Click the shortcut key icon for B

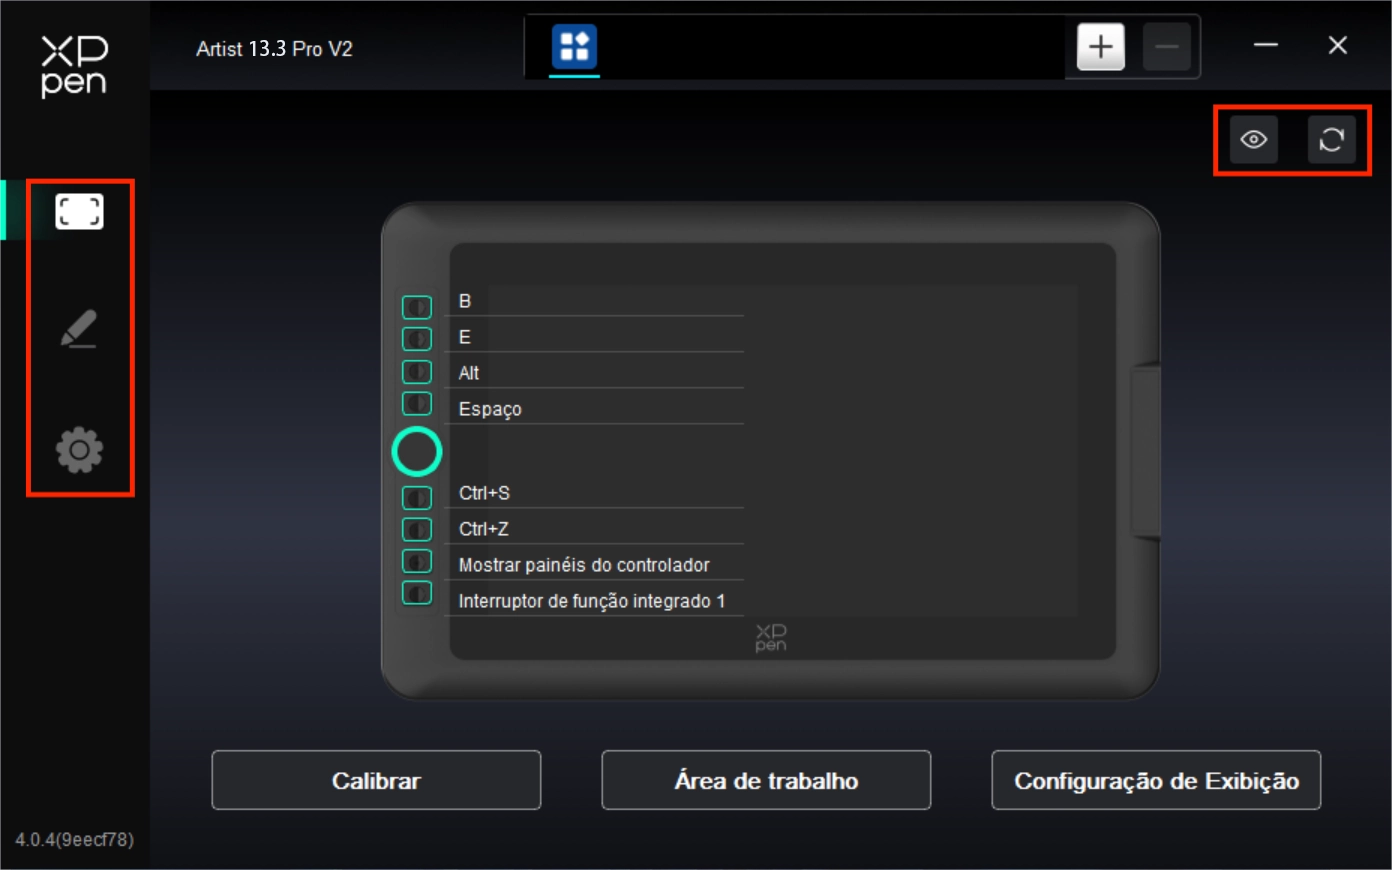click(417, 307)
